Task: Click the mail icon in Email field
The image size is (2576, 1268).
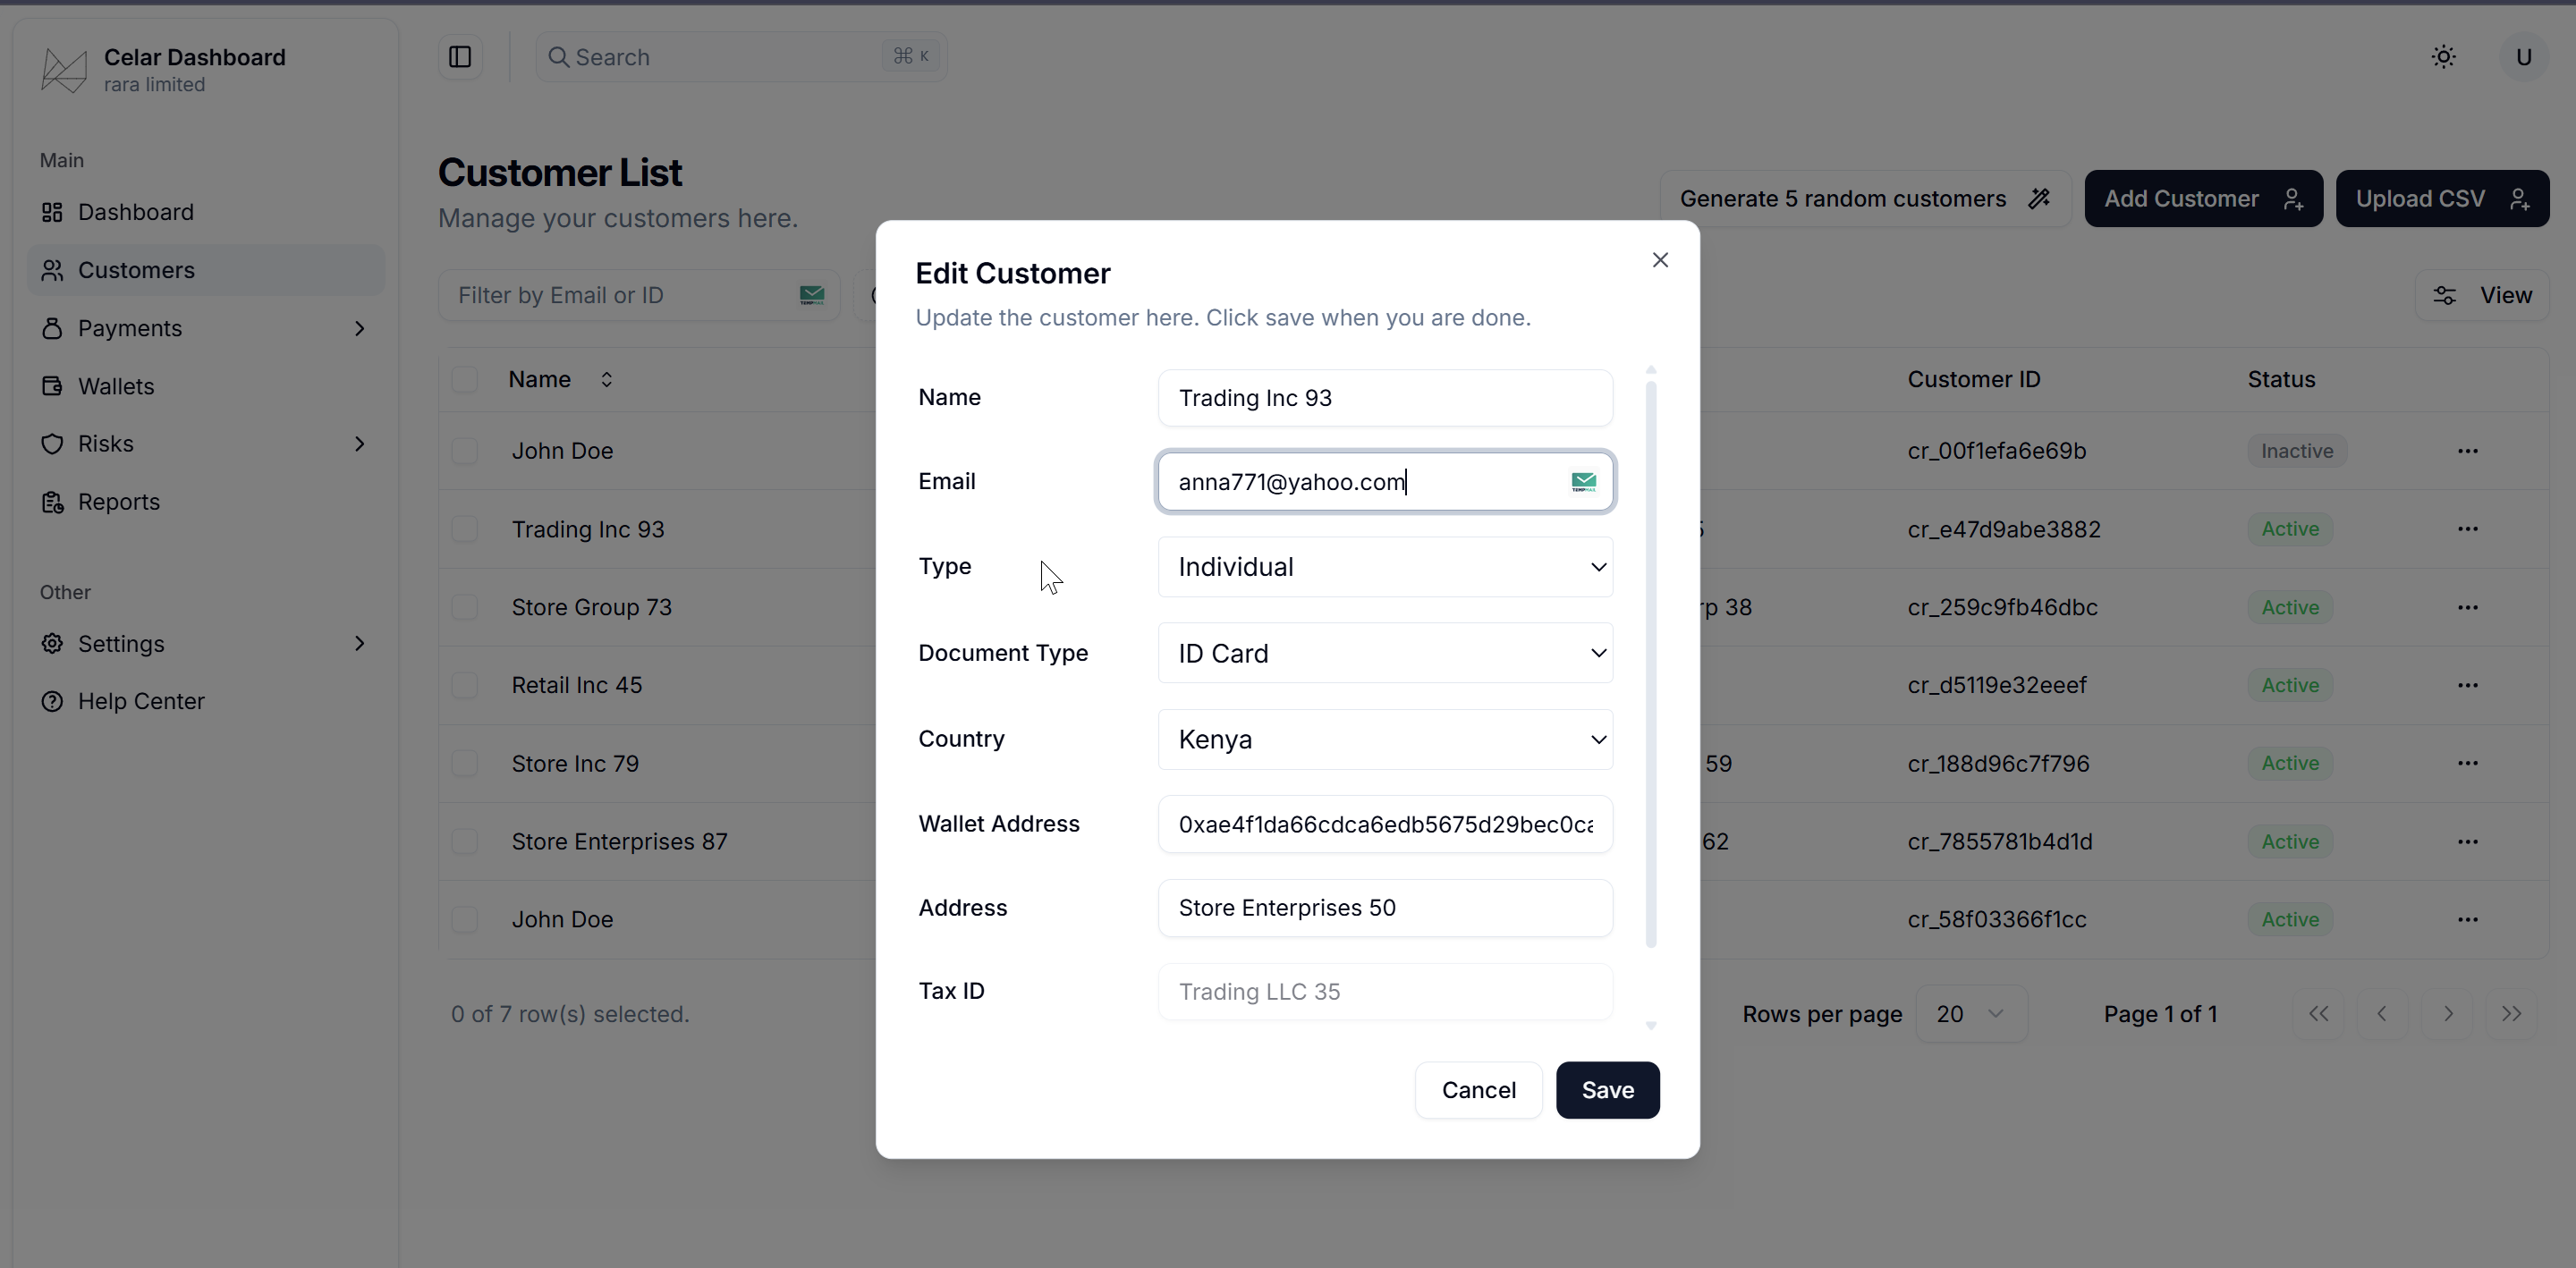Action: 1583,482
